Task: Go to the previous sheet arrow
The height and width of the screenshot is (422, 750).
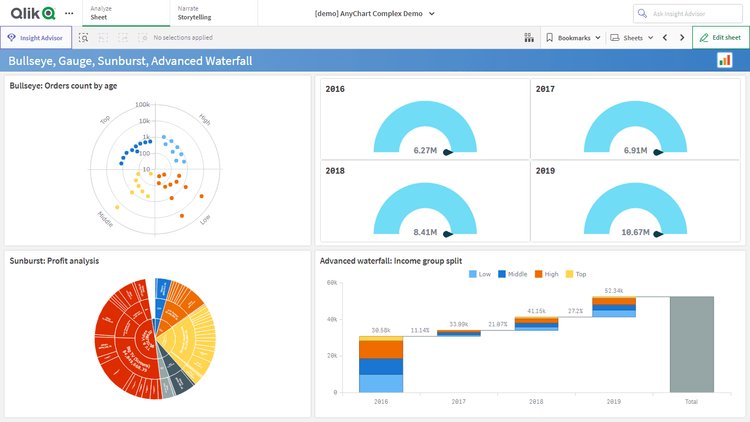Action: [x=664, y=37]
